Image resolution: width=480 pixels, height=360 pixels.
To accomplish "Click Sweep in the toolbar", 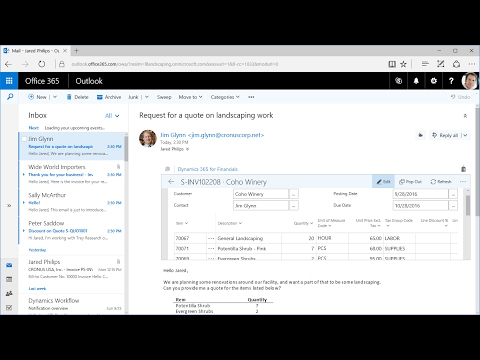I will pyautogui.click(x=164, y=97).
